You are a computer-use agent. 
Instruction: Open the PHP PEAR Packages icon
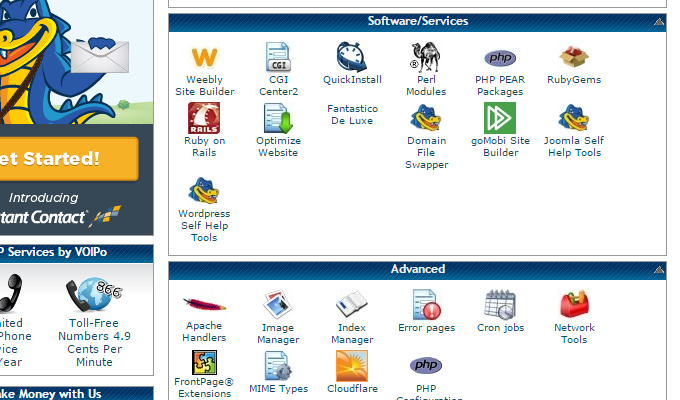[x=500, y=58]
